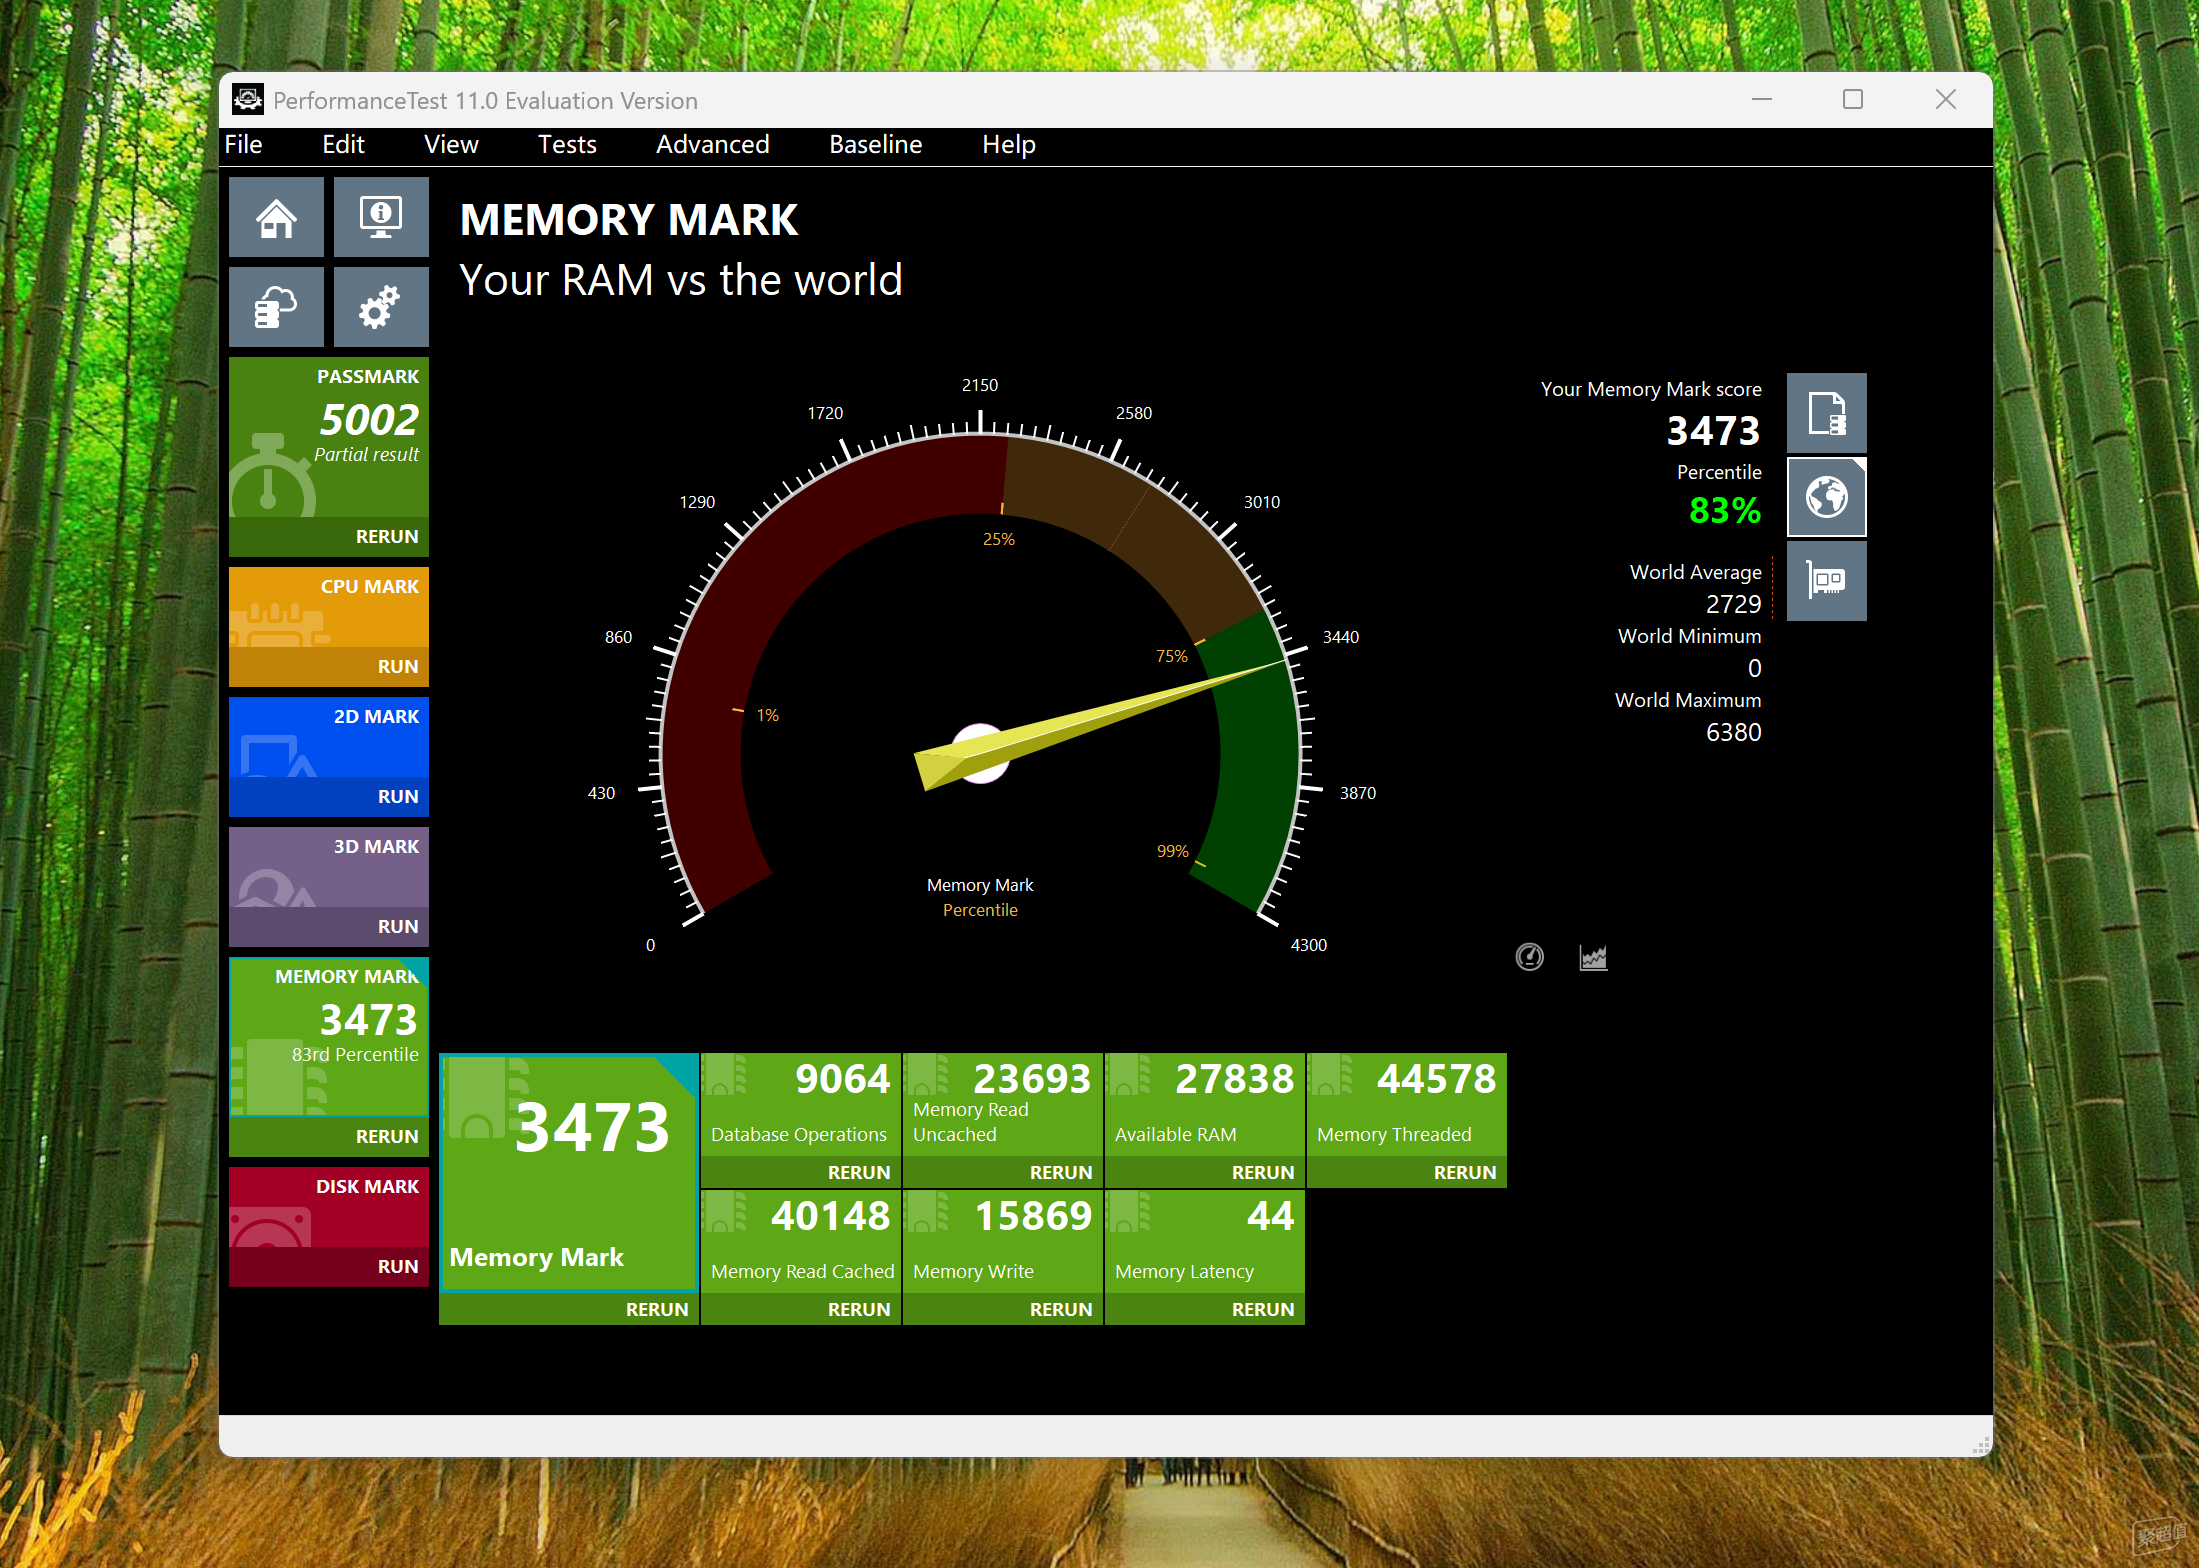Screen dimensions: 2199x1568
Task: Open the System Information monitor icon
Action: click(380, 217)
